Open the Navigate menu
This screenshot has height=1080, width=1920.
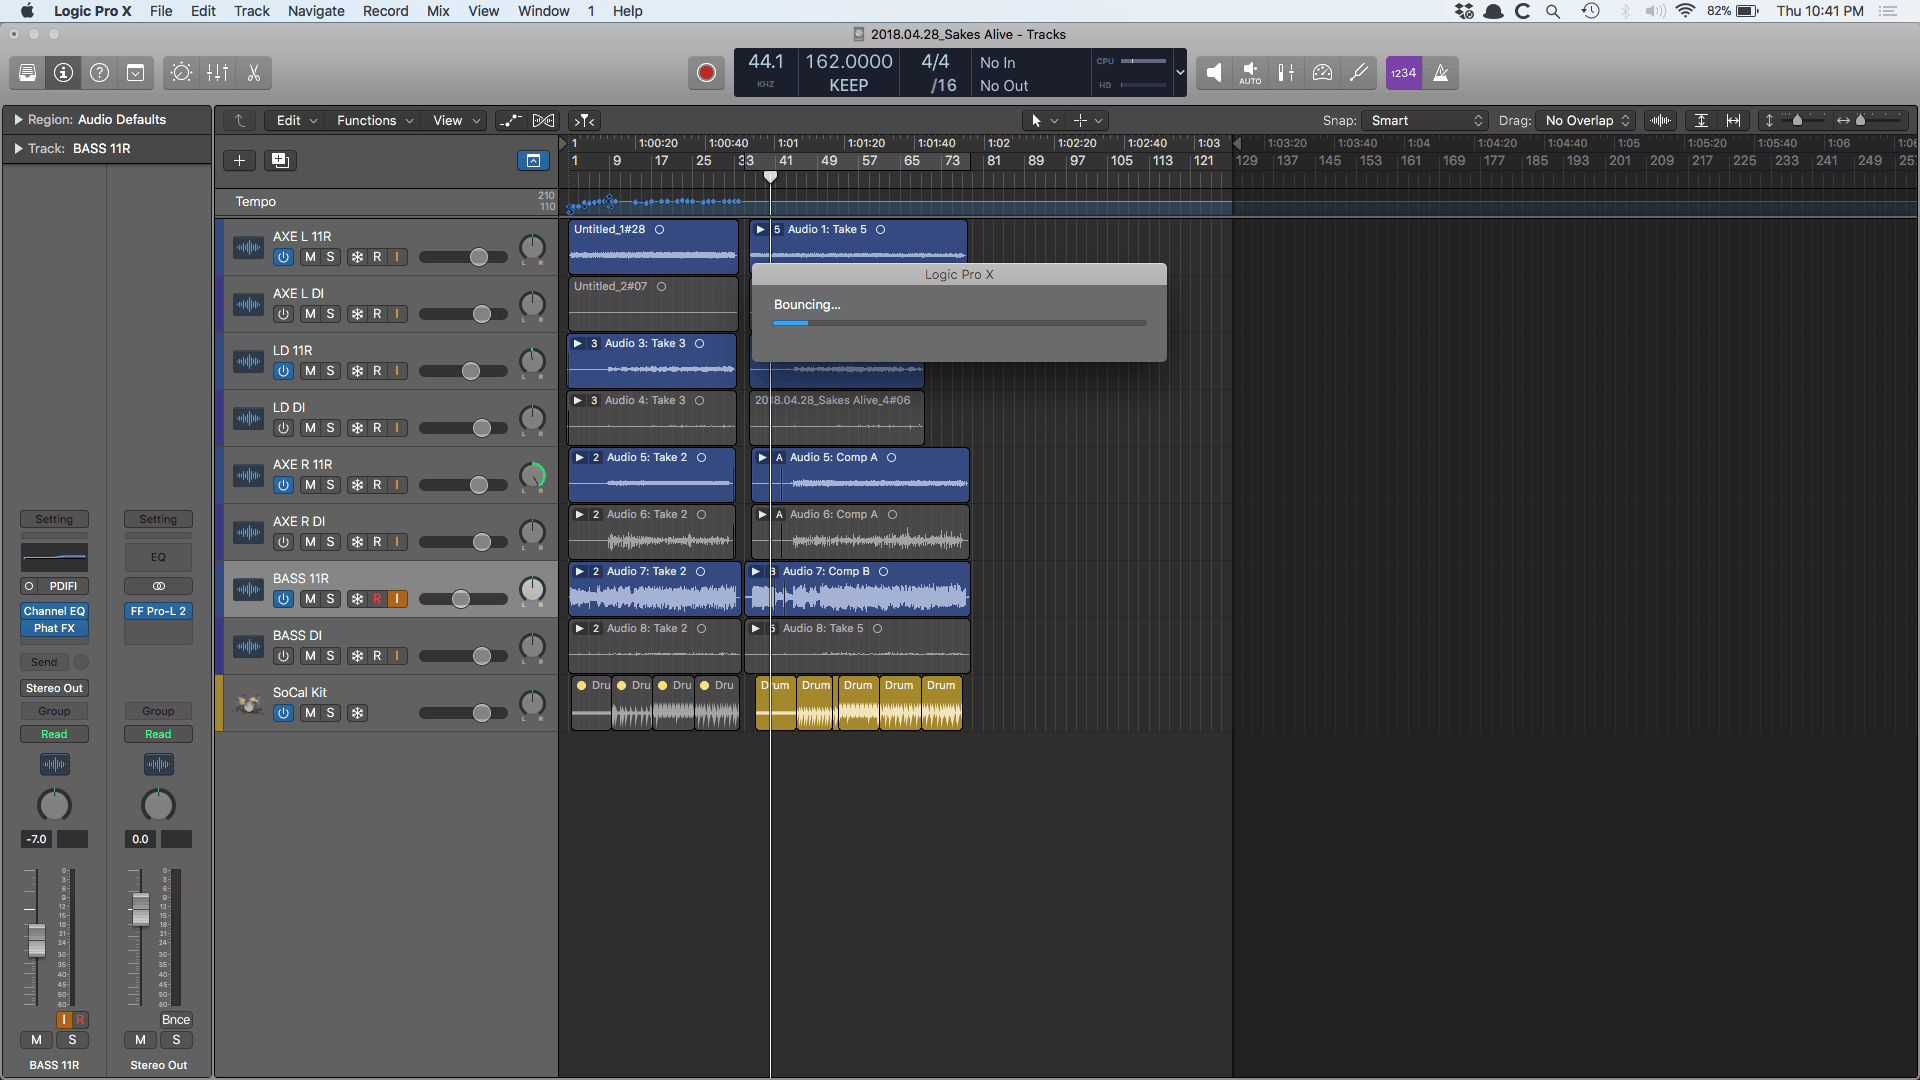click(x=316, y=11)
